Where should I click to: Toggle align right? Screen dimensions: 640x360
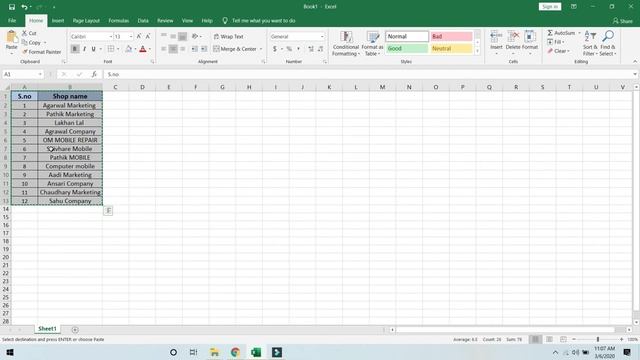point(182,49)
